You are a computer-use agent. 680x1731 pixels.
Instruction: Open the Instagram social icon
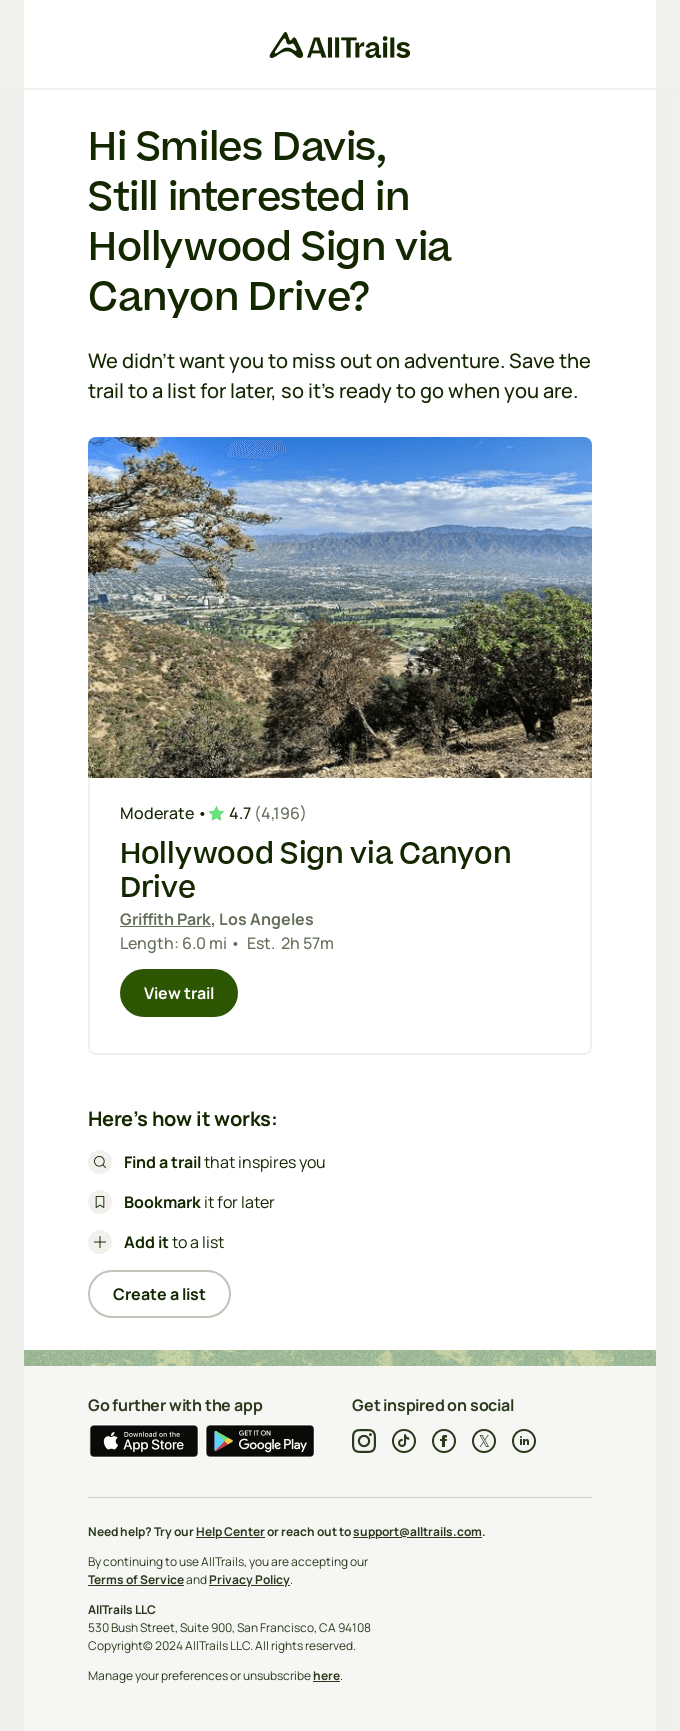pyautogui.click(x=364, y=1441)
